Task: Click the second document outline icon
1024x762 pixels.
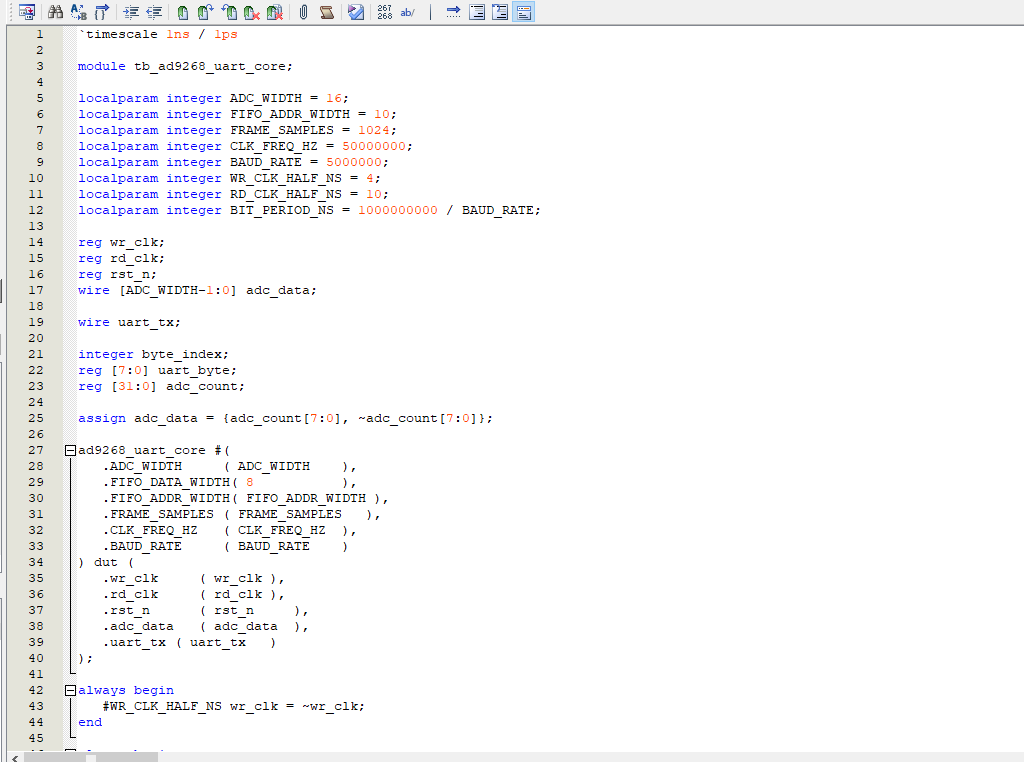Action: (500, 12)
